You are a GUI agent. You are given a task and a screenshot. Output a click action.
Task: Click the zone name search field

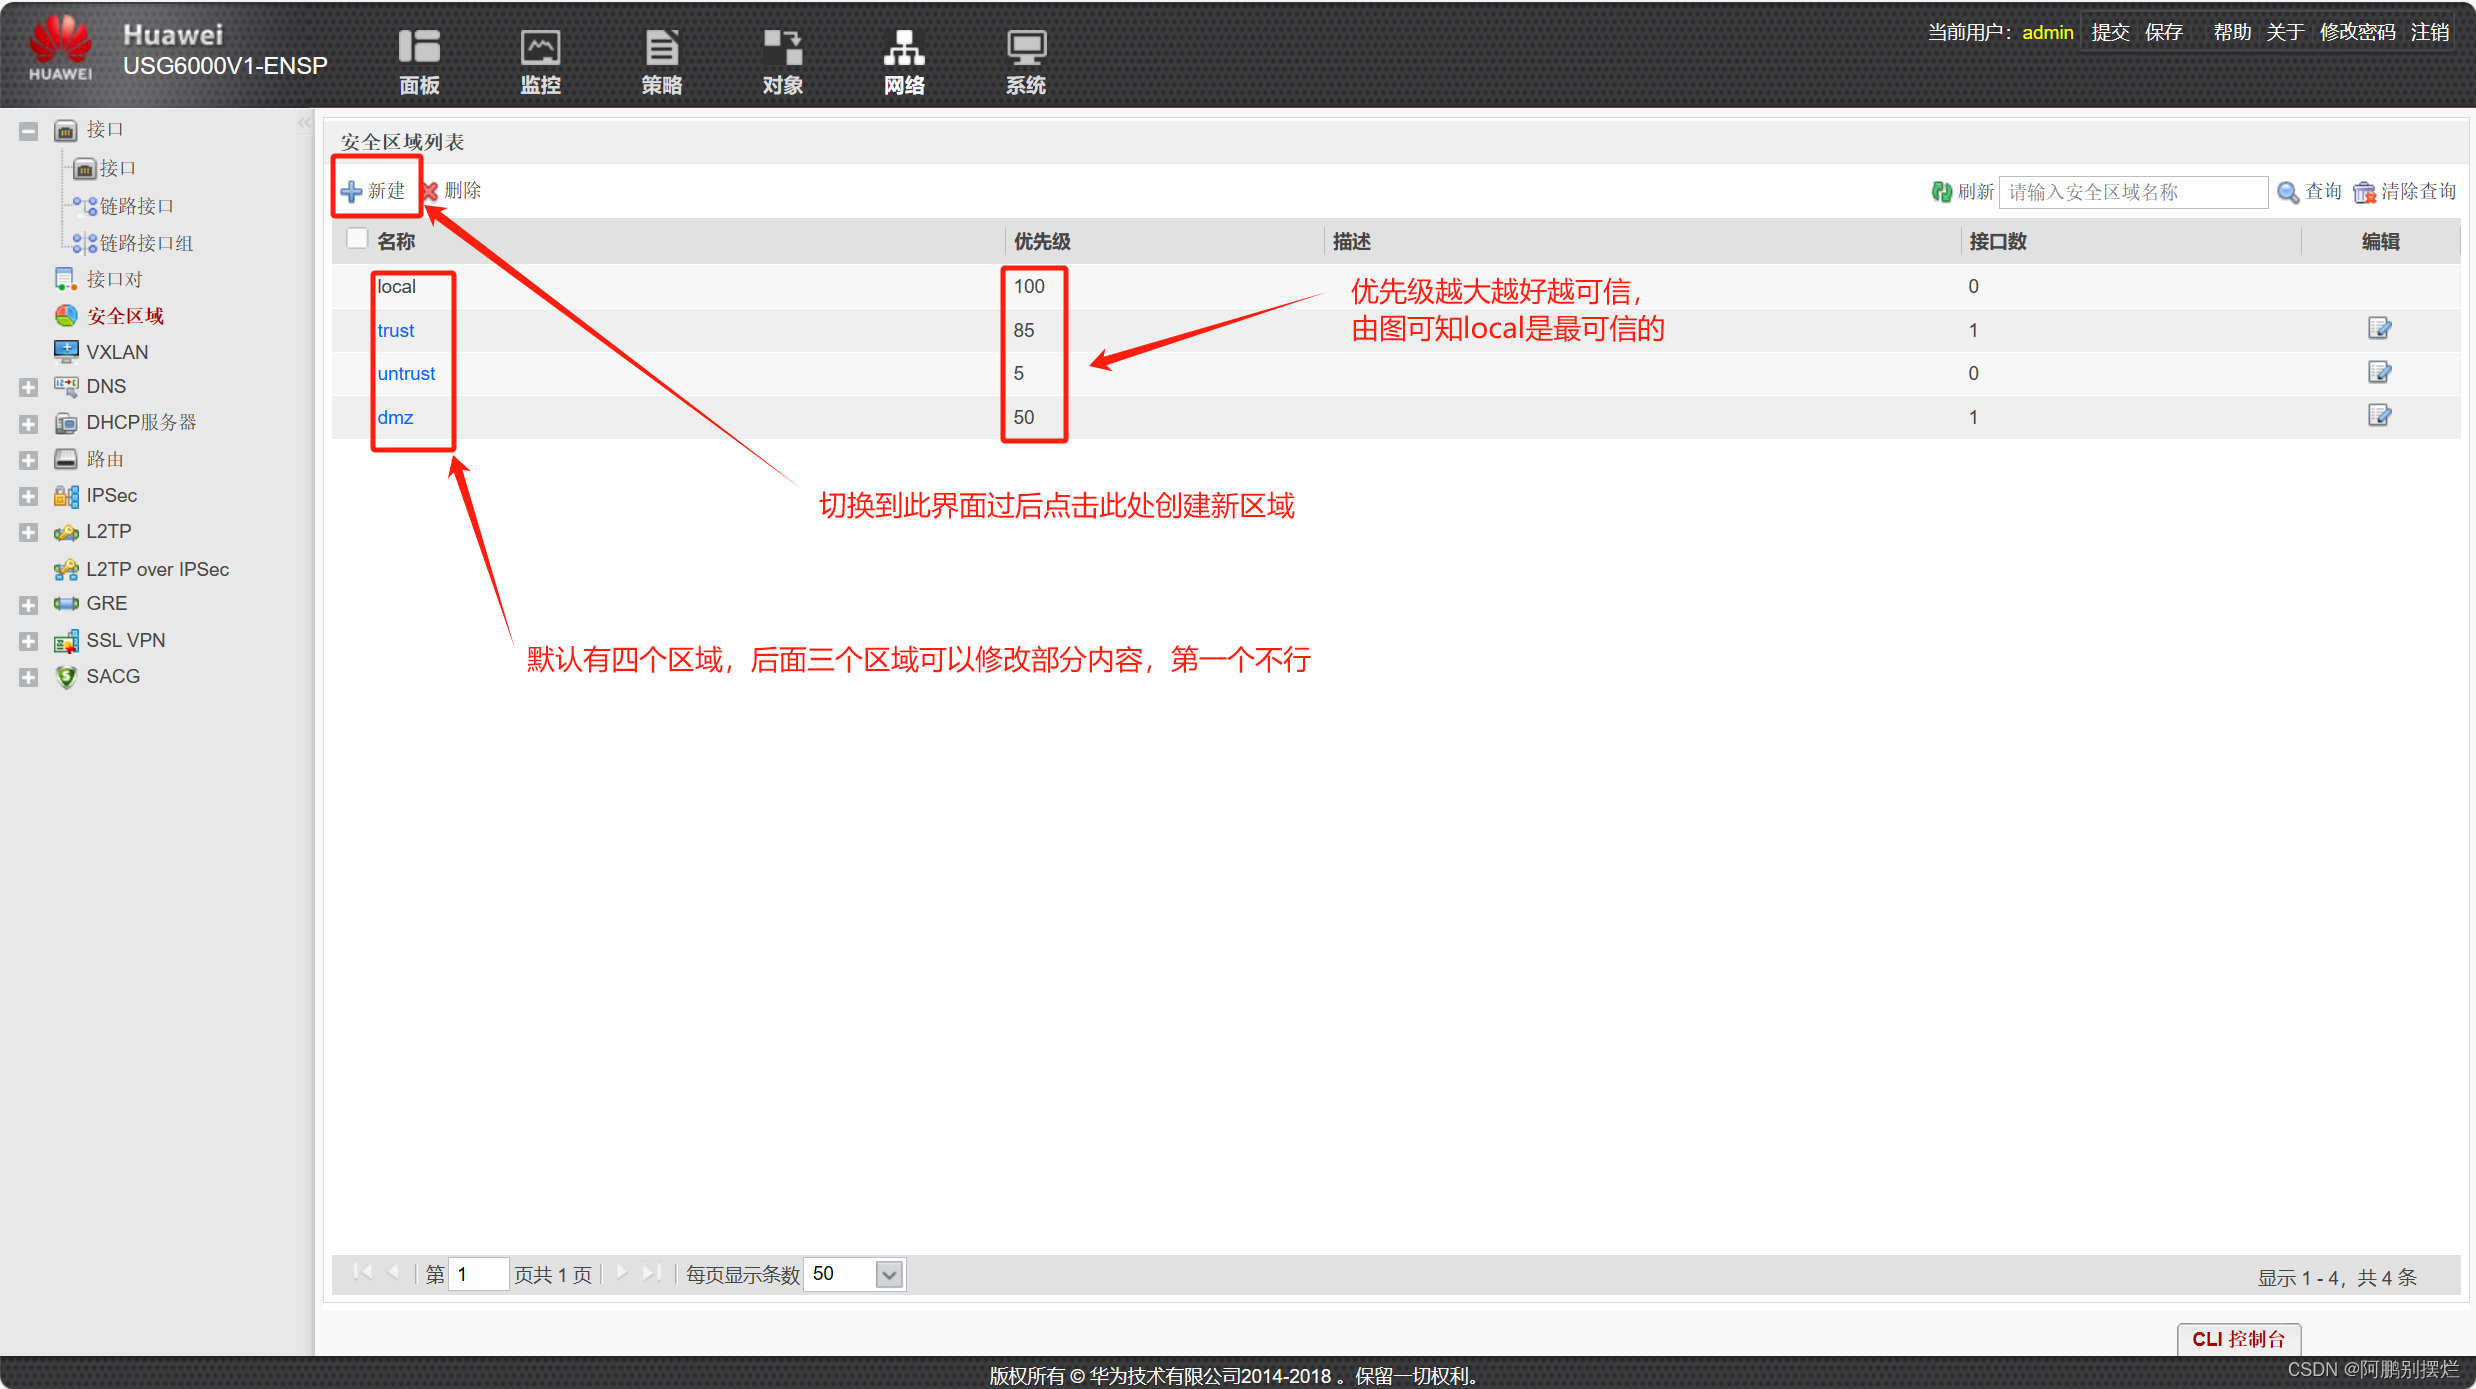coord(2132,192)
